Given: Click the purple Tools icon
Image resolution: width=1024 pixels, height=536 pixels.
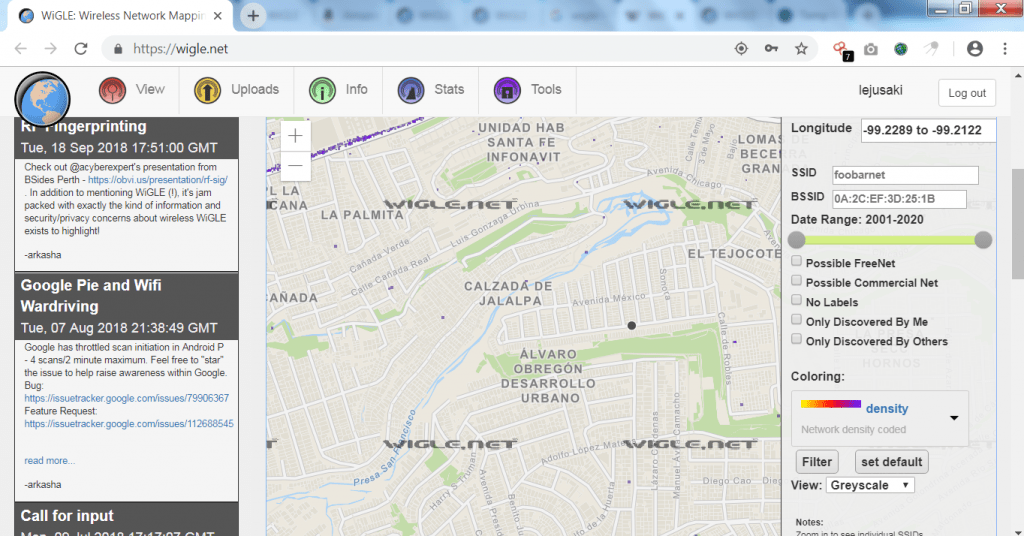Looking at the screenshot, I should pos(507,90).
